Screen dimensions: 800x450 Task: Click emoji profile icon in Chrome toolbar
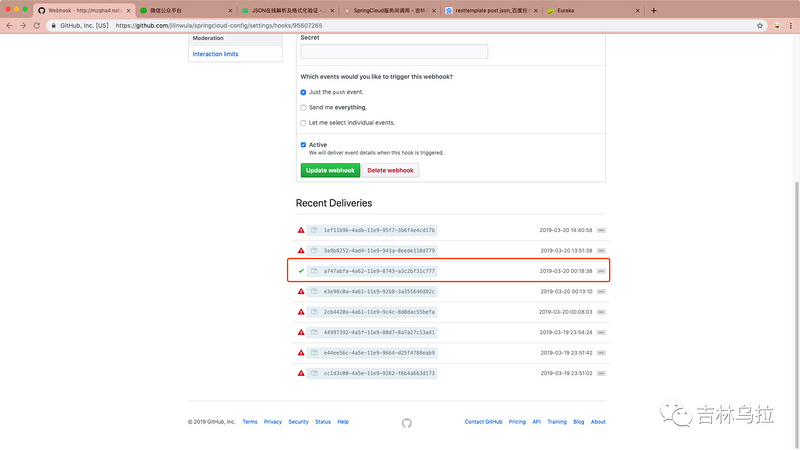coord(777,26)
